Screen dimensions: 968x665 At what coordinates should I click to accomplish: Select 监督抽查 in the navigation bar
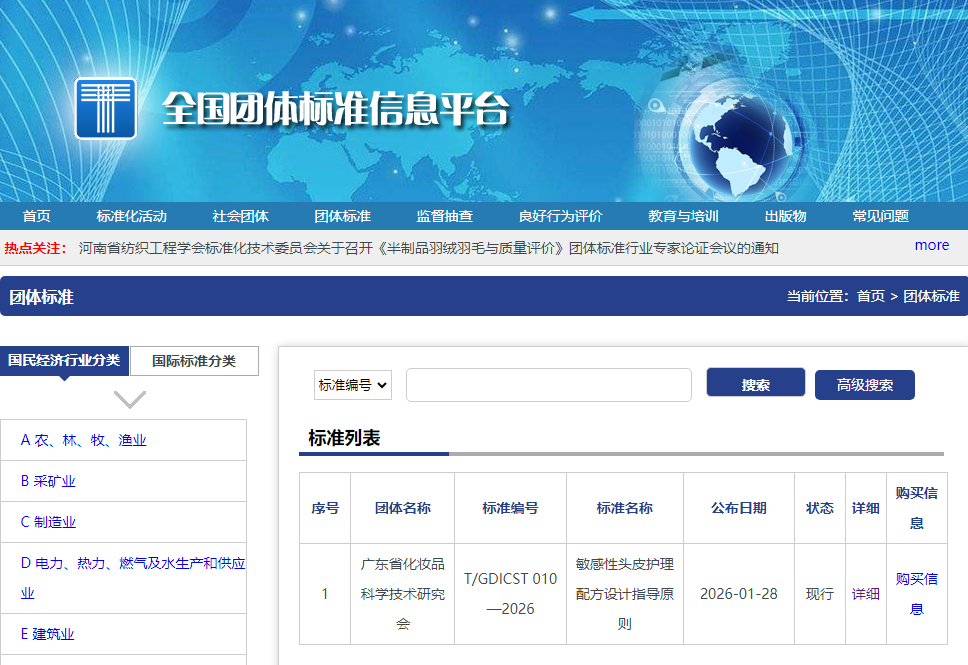(444, 216)
